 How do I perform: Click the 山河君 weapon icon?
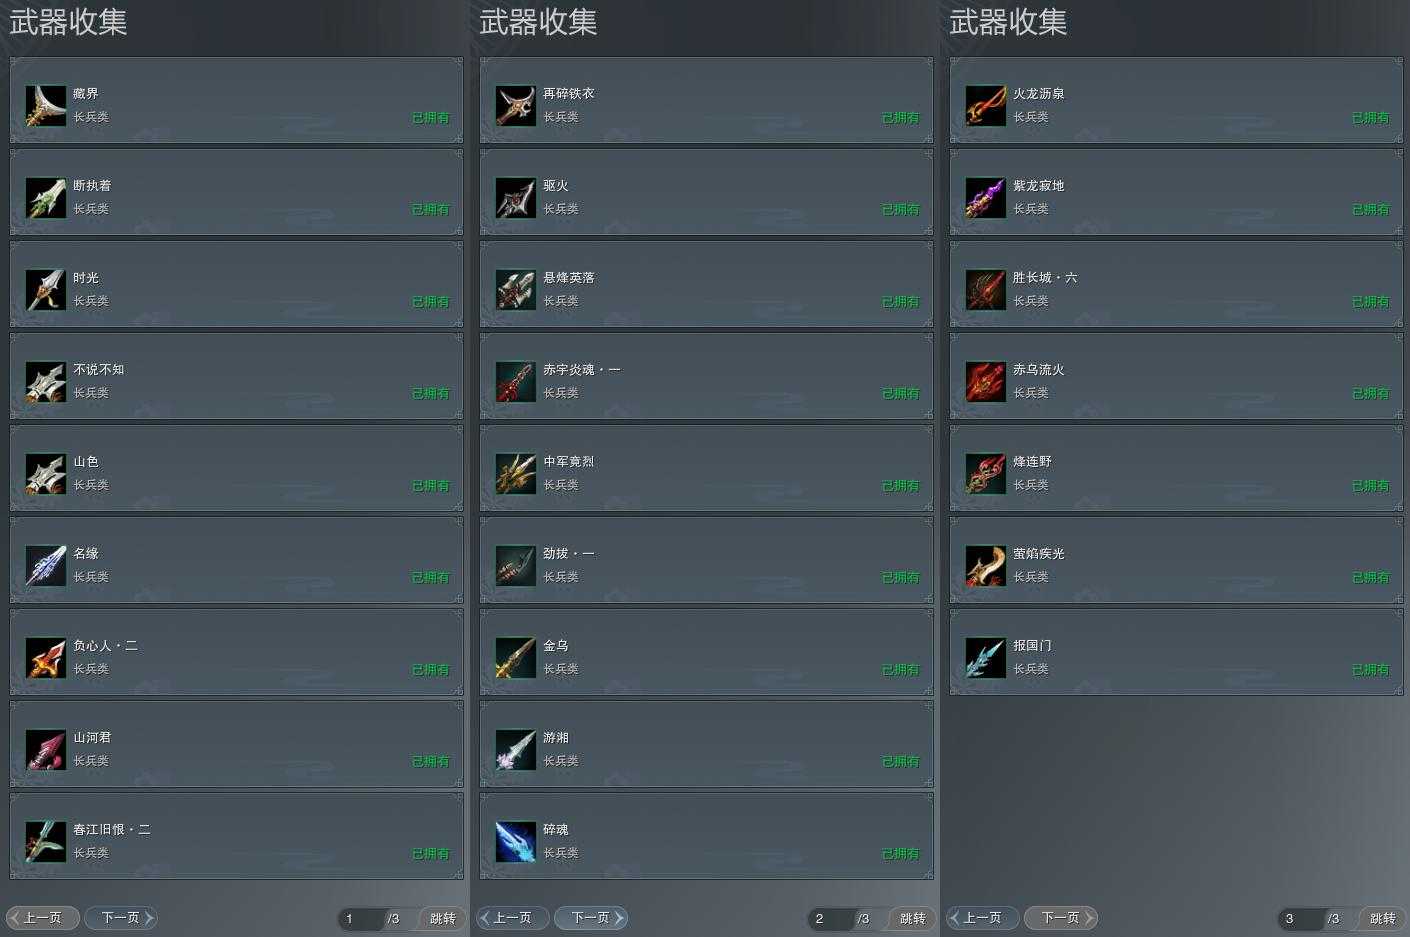pos(46,750)
